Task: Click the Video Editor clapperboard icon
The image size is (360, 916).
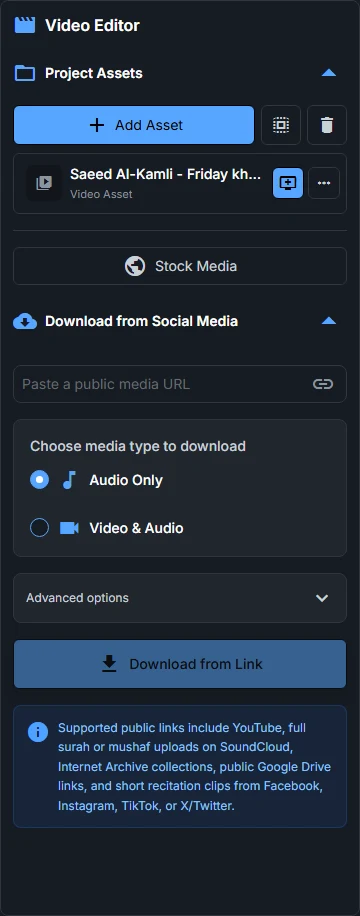Action: (25, 25)
